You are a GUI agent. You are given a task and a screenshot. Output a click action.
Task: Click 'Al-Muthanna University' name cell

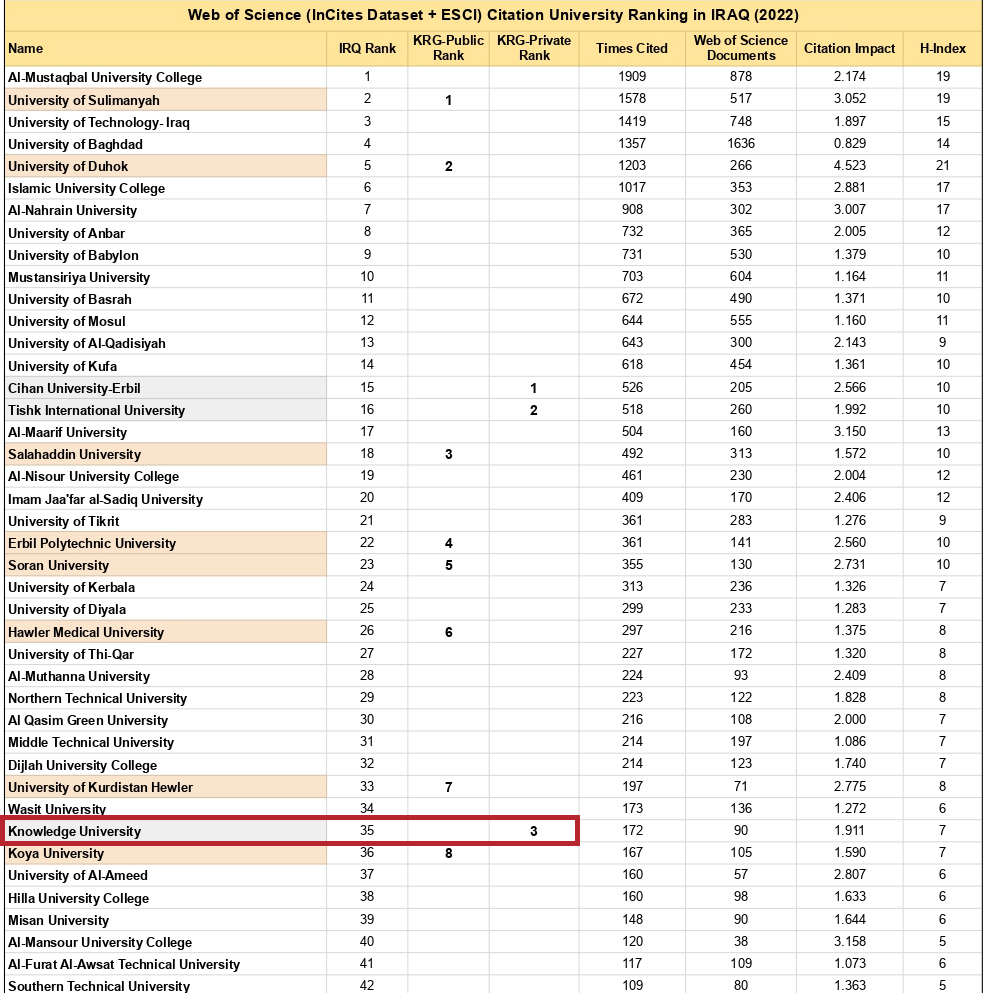click(166, 676)
